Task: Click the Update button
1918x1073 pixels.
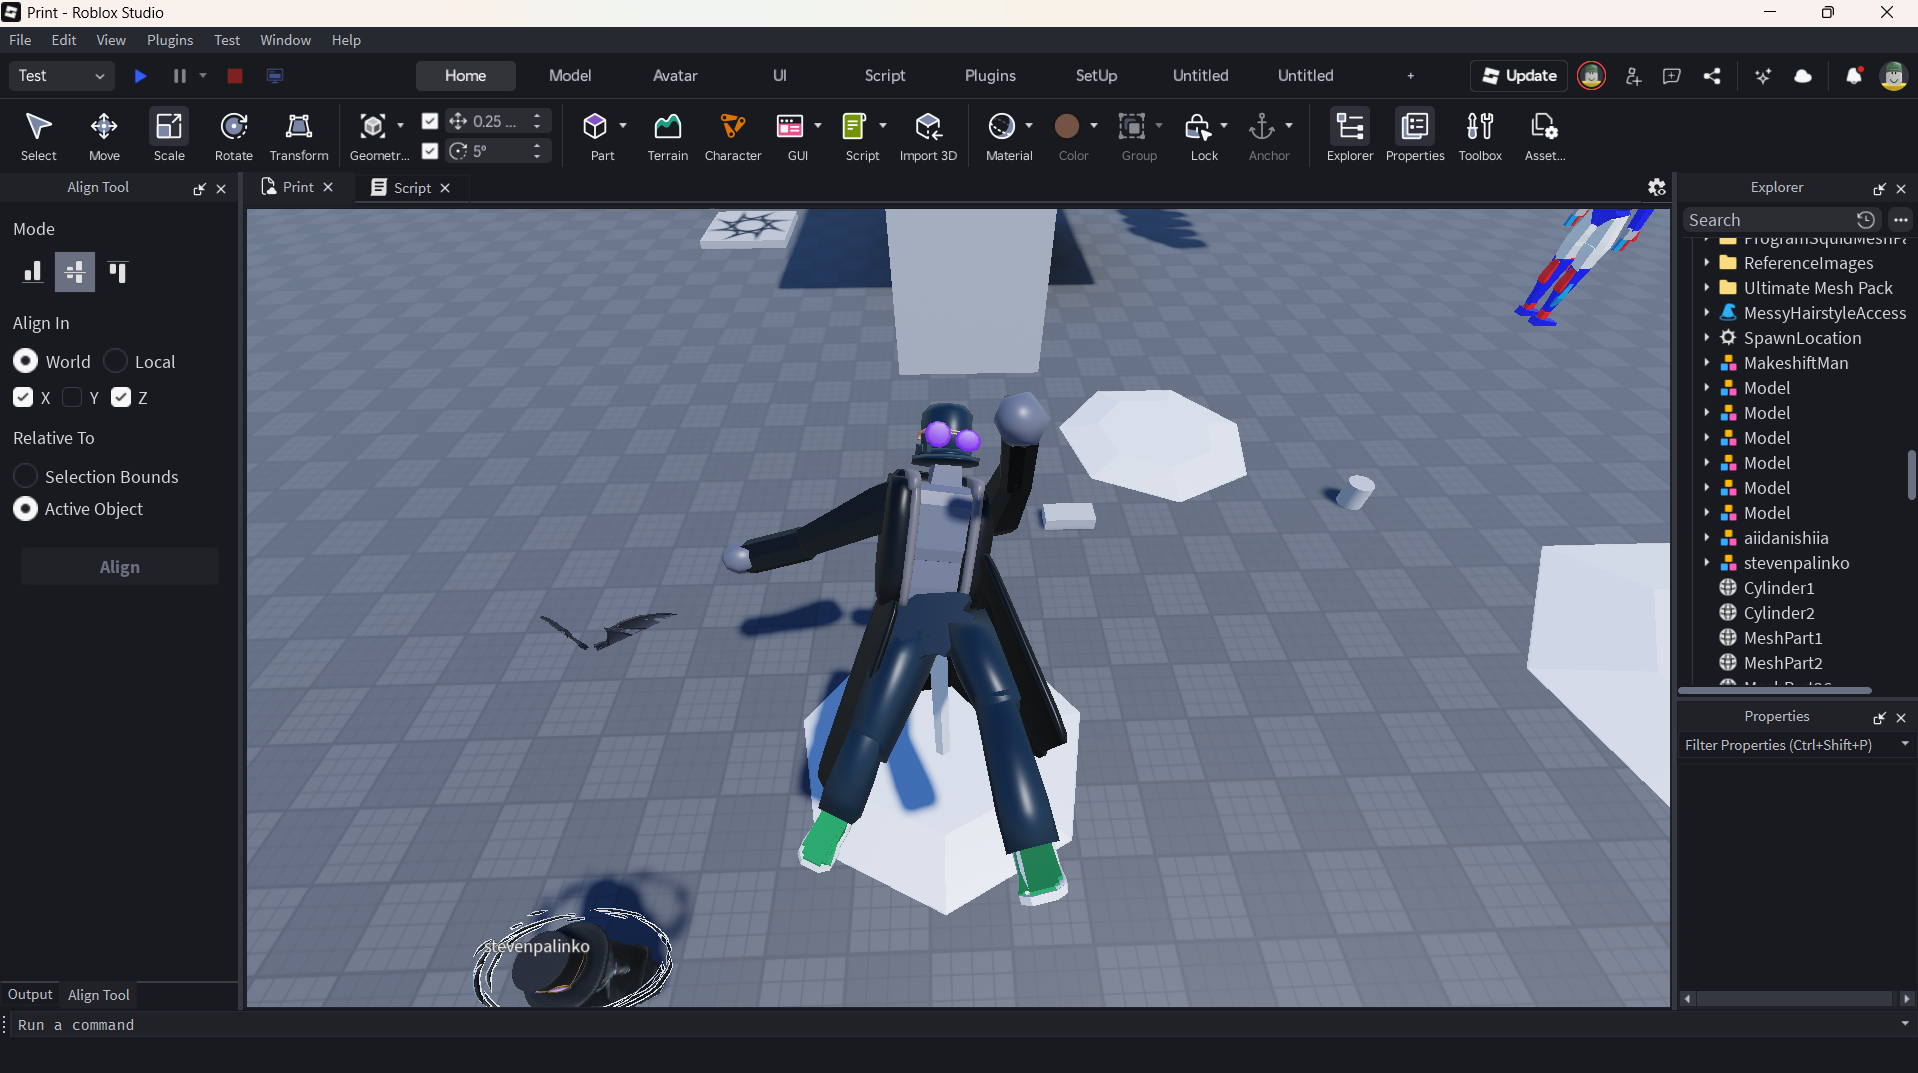Action: pos(1519,76)
